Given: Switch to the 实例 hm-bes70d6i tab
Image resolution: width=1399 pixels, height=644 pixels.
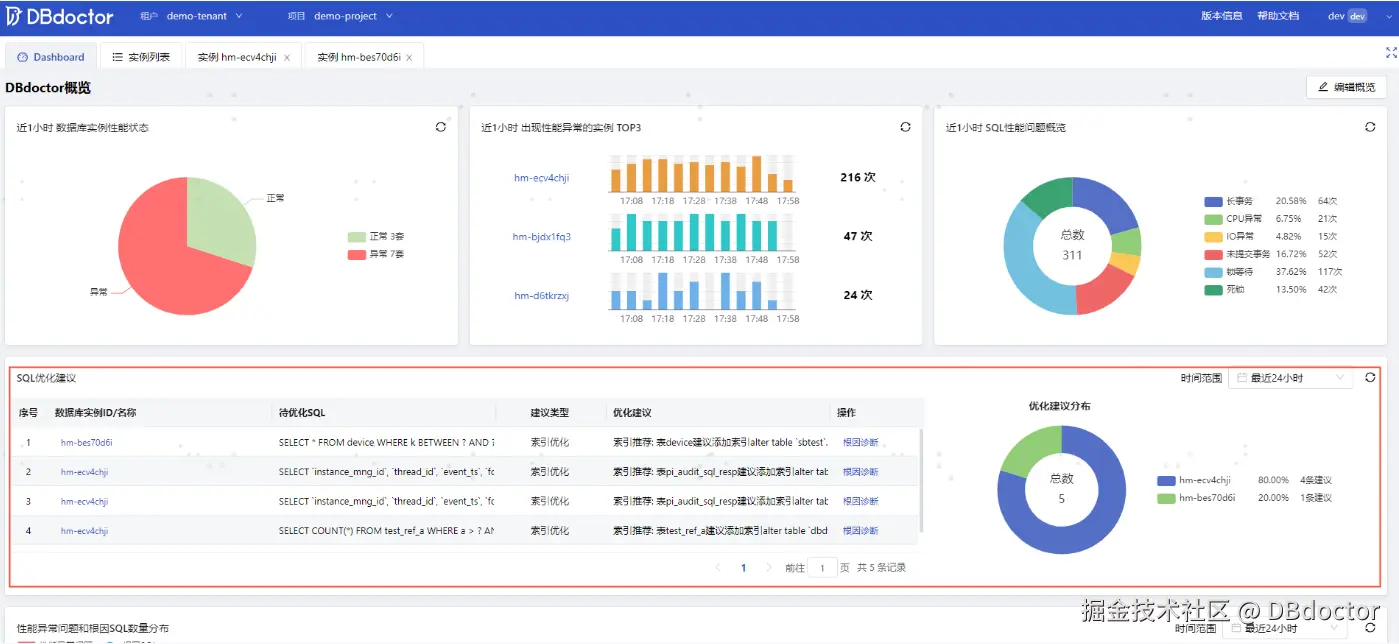Looking at the screenshot, I should coord(358,57).
